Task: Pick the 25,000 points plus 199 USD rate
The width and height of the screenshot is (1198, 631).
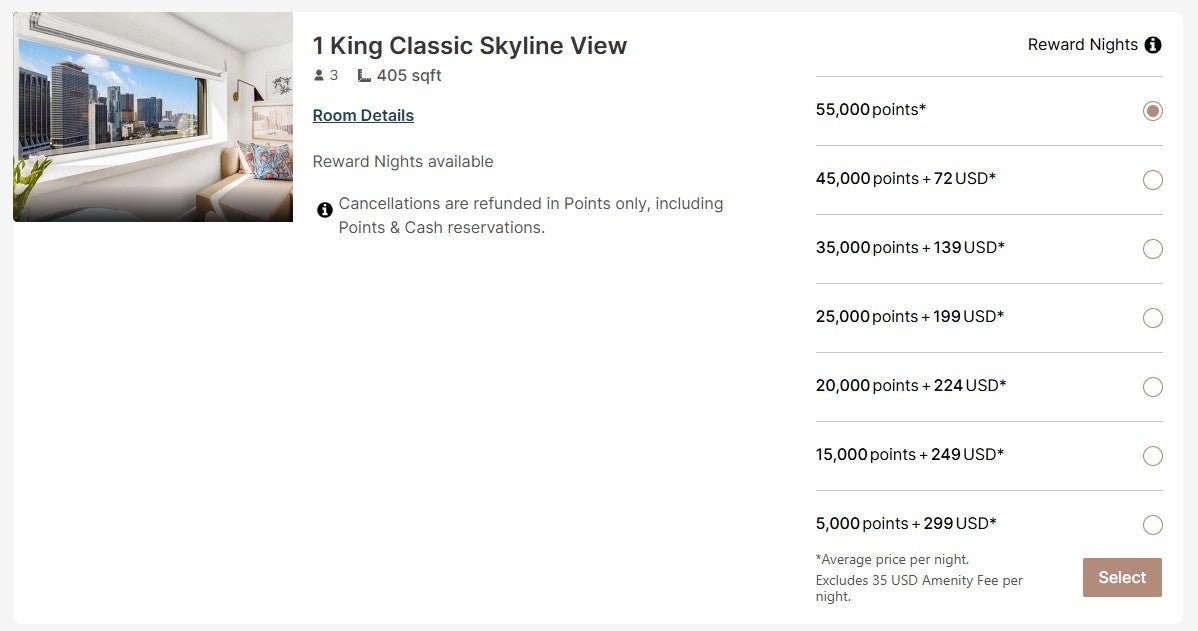Action: pos(1152,318)
